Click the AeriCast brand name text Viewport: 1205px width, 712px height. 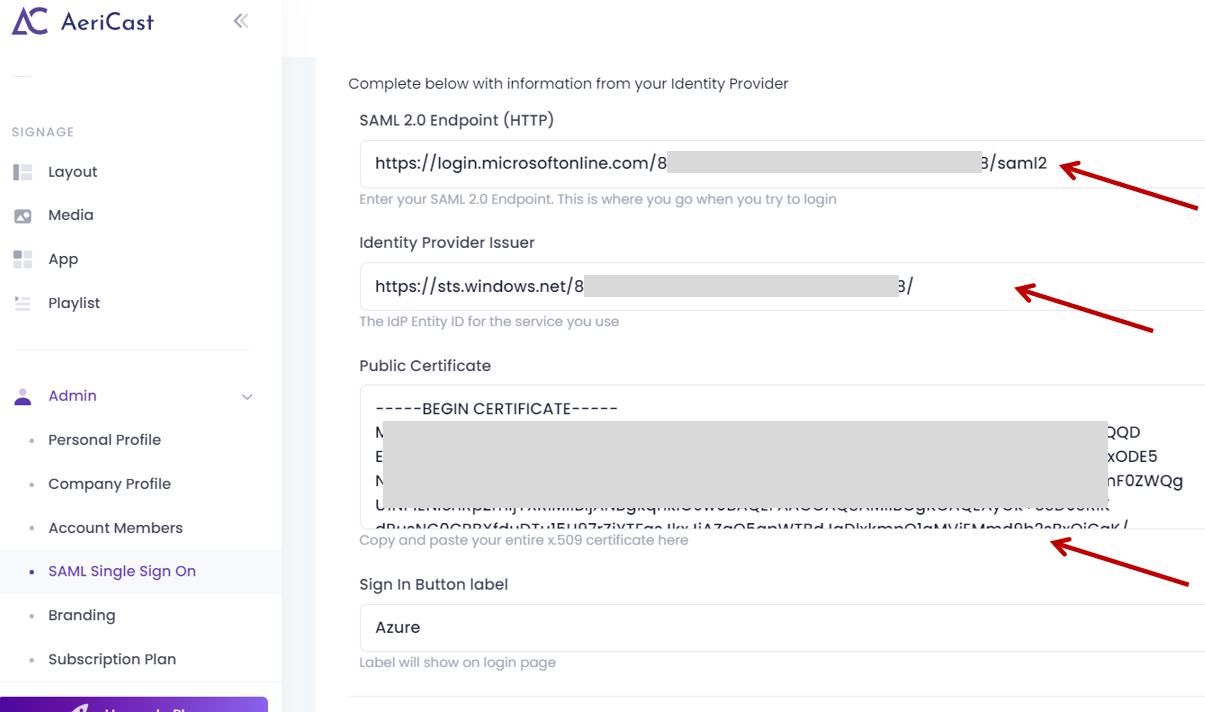pyautogui.click(x=107, y=22)
